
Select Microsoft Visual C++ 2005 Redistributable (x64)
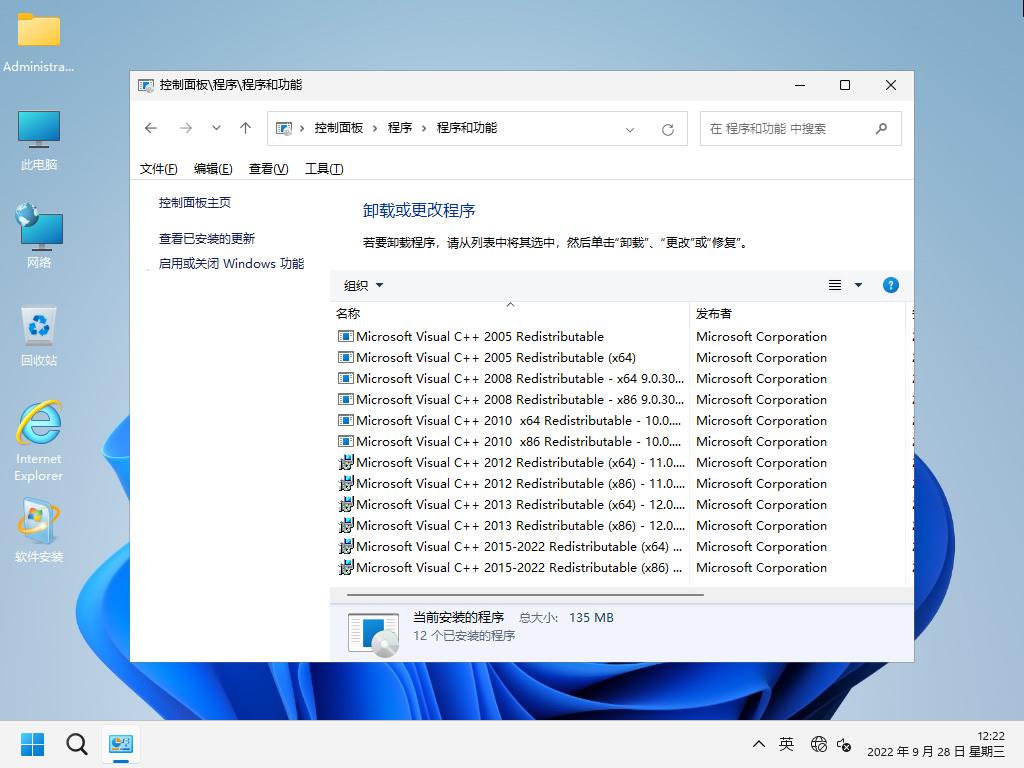(495, 357)
